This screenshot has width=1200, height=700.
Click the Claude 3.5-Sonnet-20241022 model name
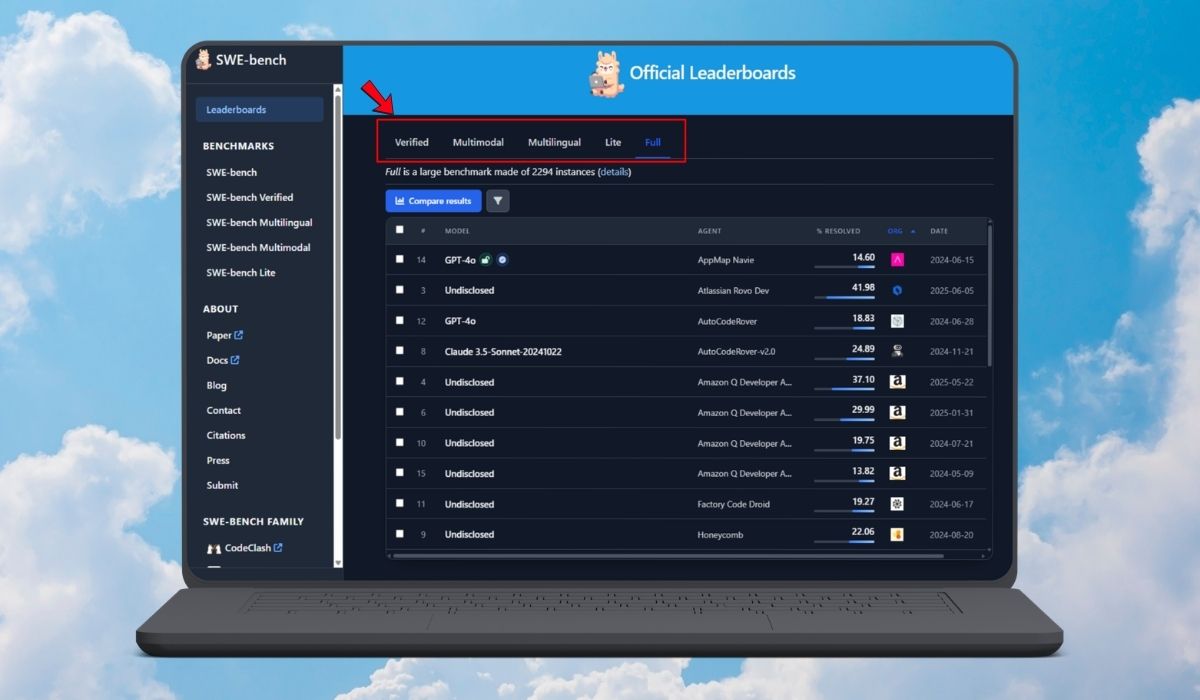pos(503,351)
